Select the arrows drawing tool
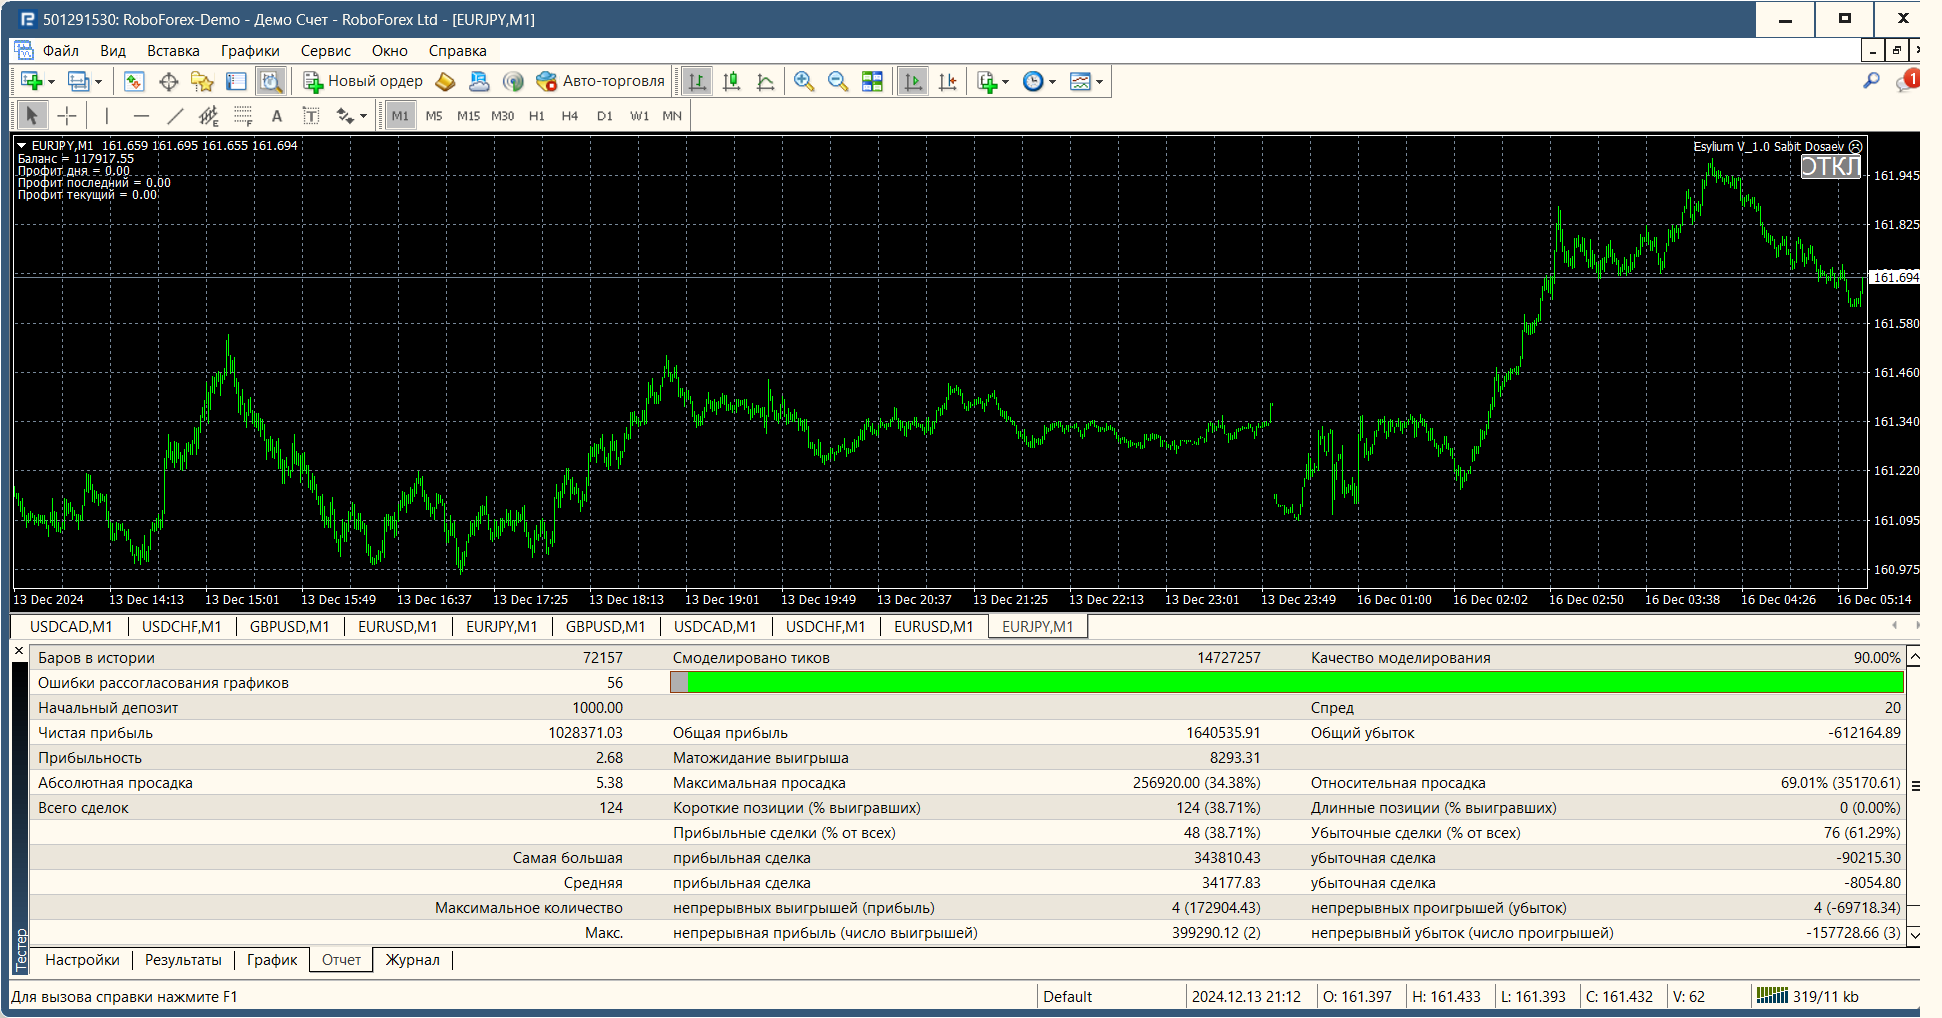1942x1018 pixels. click(345, 116)
